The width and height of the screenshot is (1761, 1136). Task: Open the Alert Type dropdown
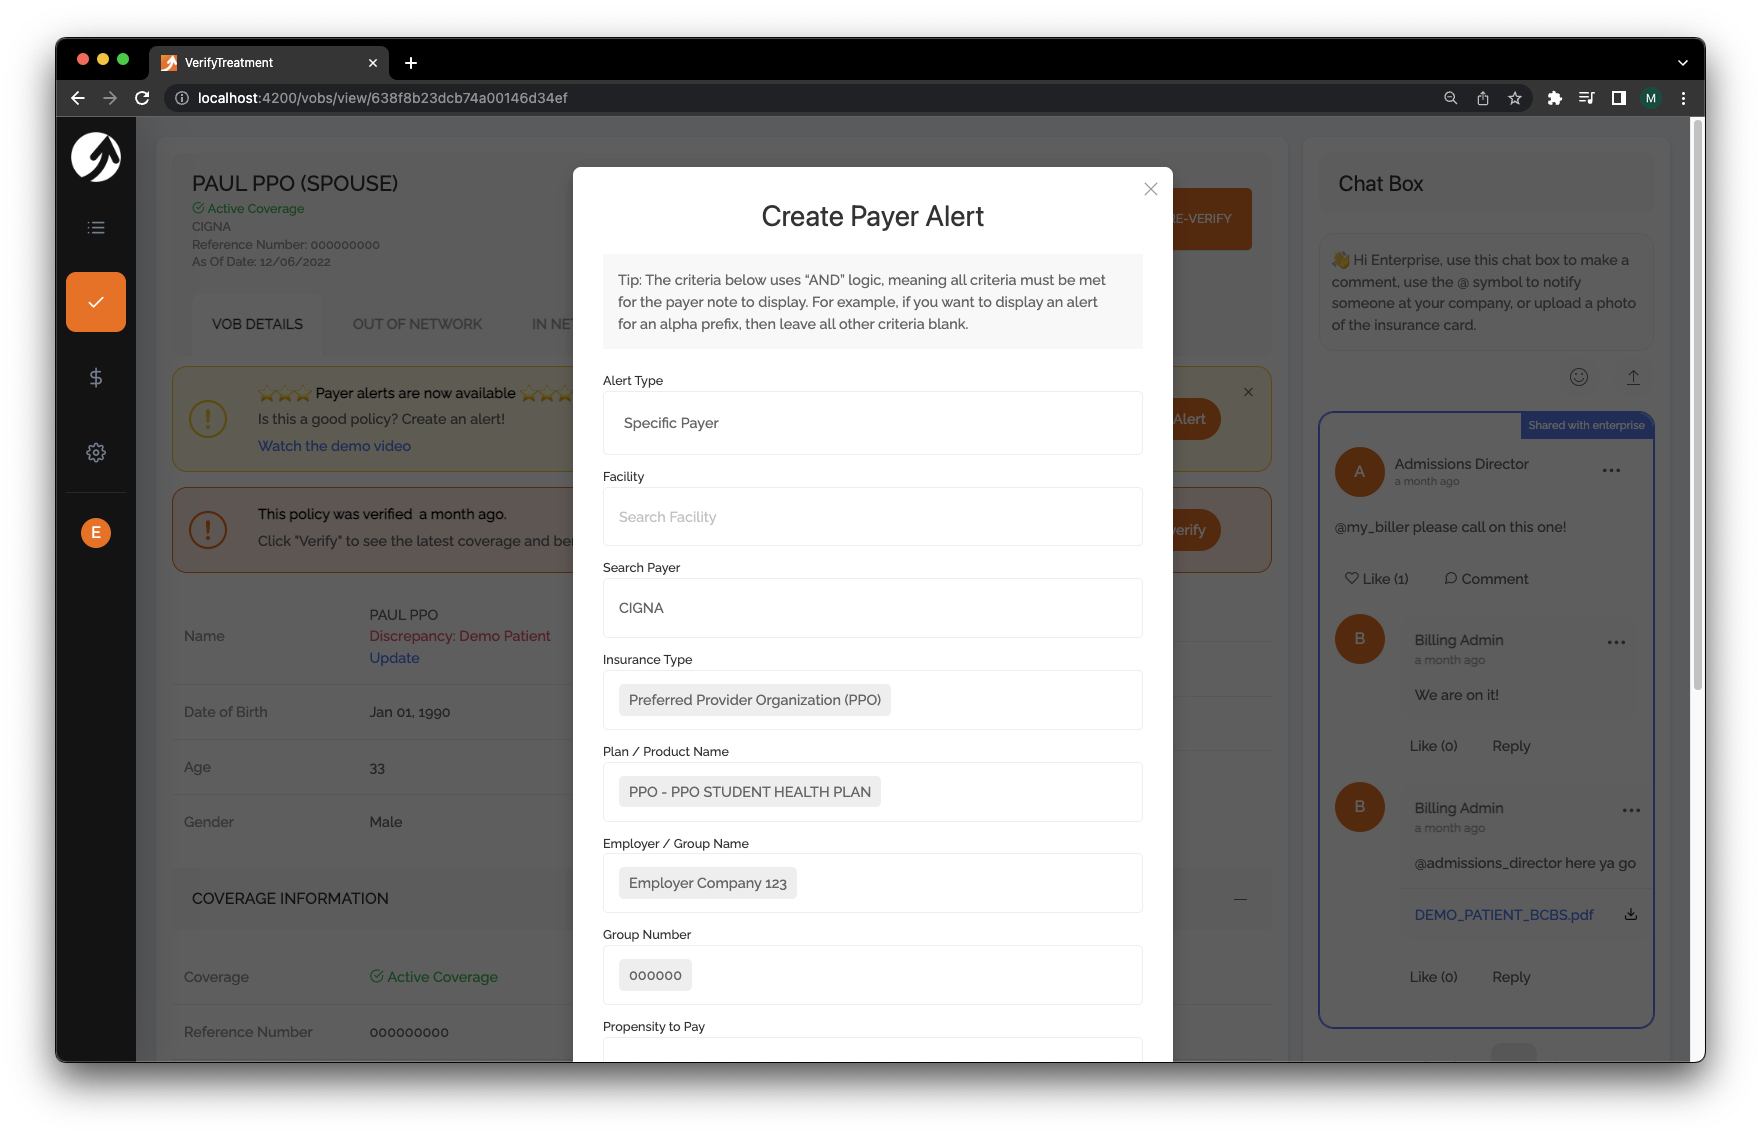(x=872, y=423)
